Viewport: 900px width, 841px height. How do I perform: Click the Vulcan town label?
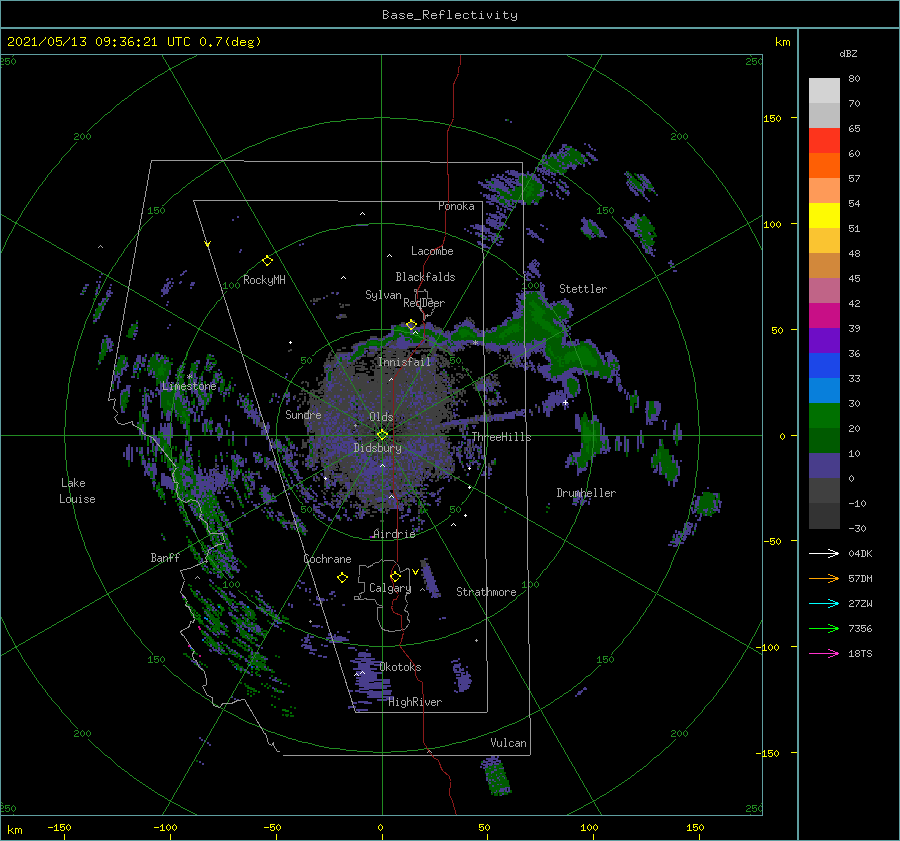point(509,743)
